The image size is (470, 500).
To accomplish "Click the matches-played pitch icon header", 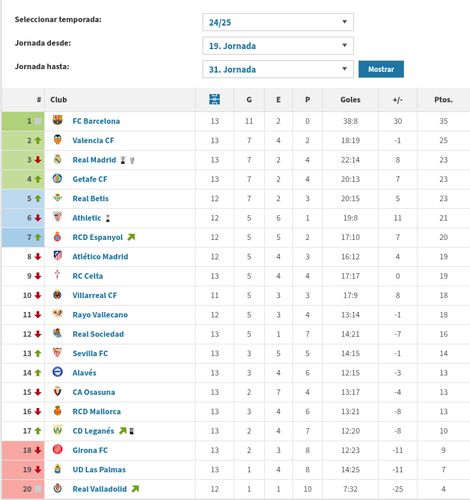I will pos(214,99).
